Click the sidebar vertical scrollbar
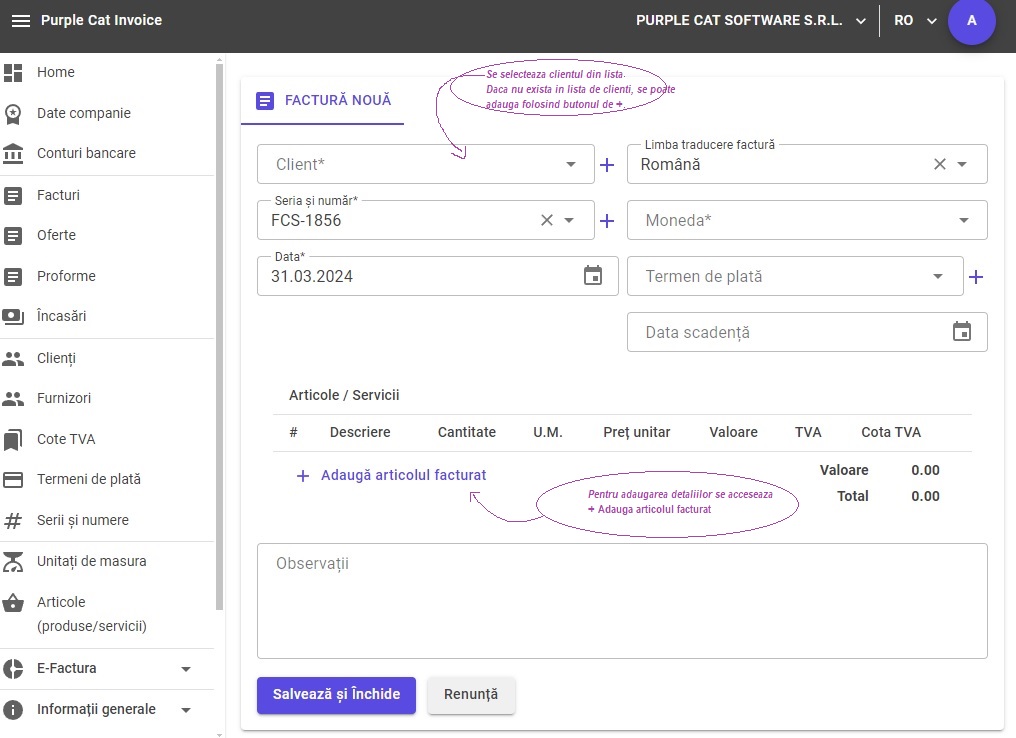The height and width of the screenshot is (738, 1016). pyautogui.click(x=219, y=336)
